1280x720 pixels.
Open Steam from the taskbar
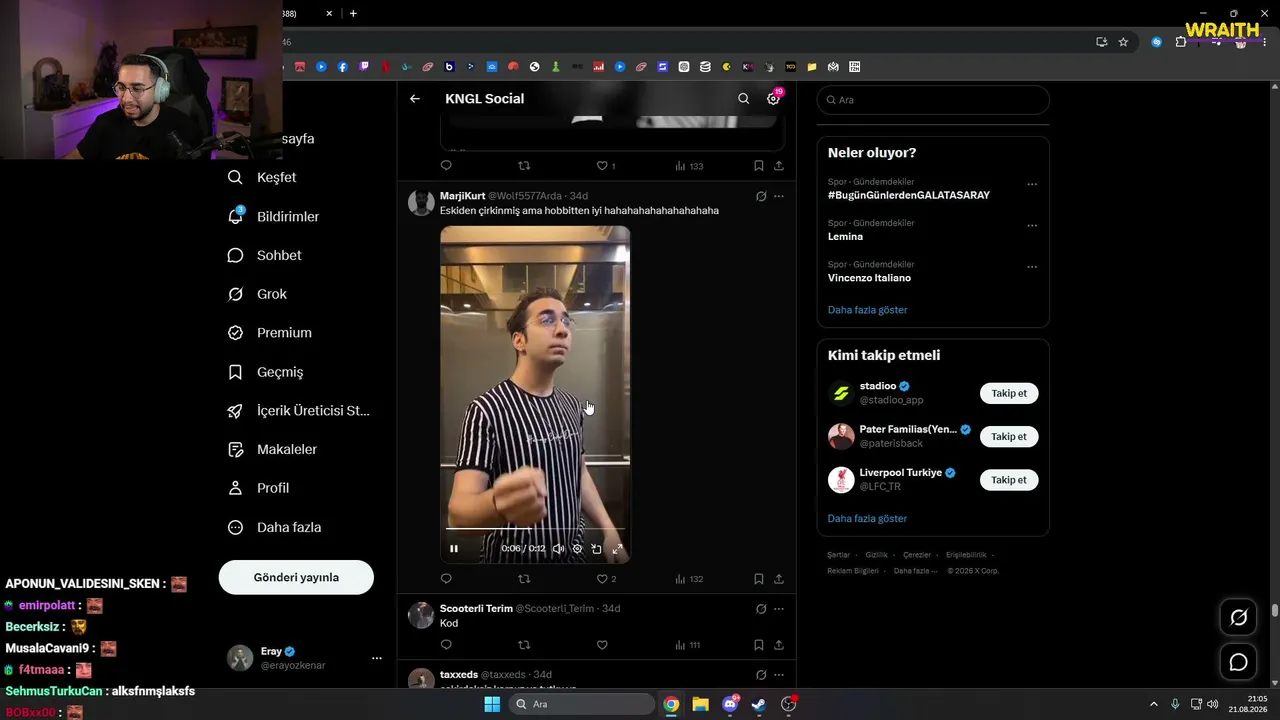(759, 704)
